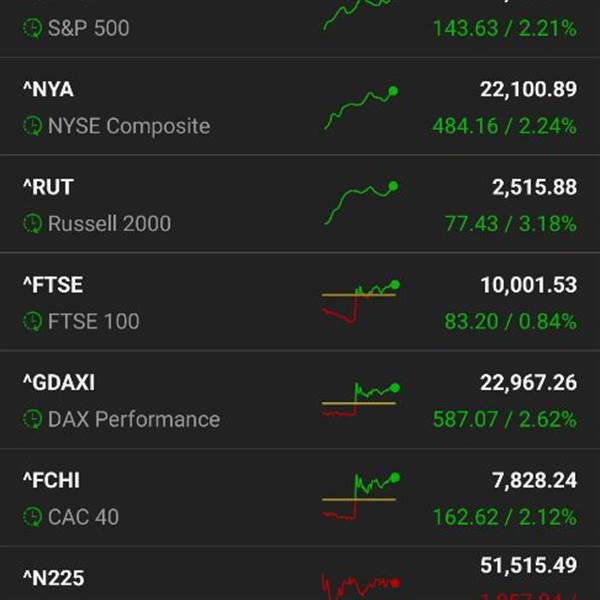Viewport: 600px width, 600px height.
Task: Tap the 83.20 / 0.84% FTSE change
Action: click(x=510, y=321)
